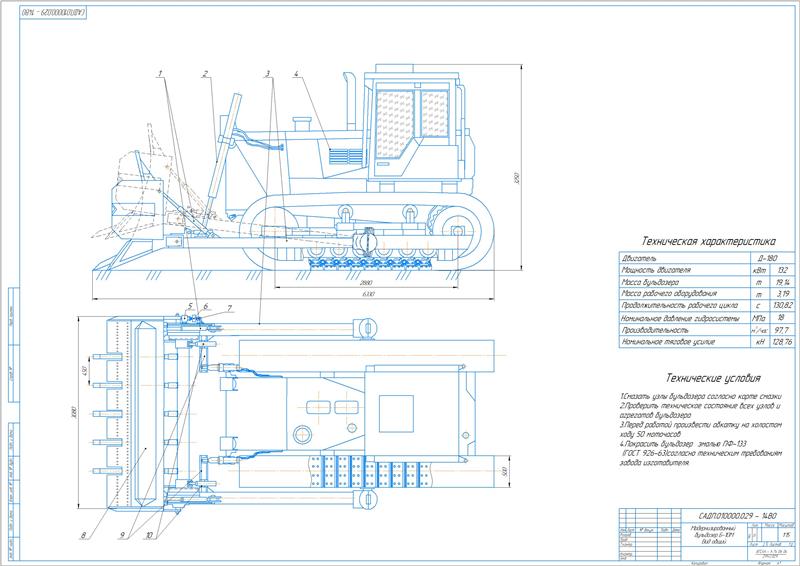800x566 pixels.
Task: Click the pressure value "18"
Action: pos(781,318)
